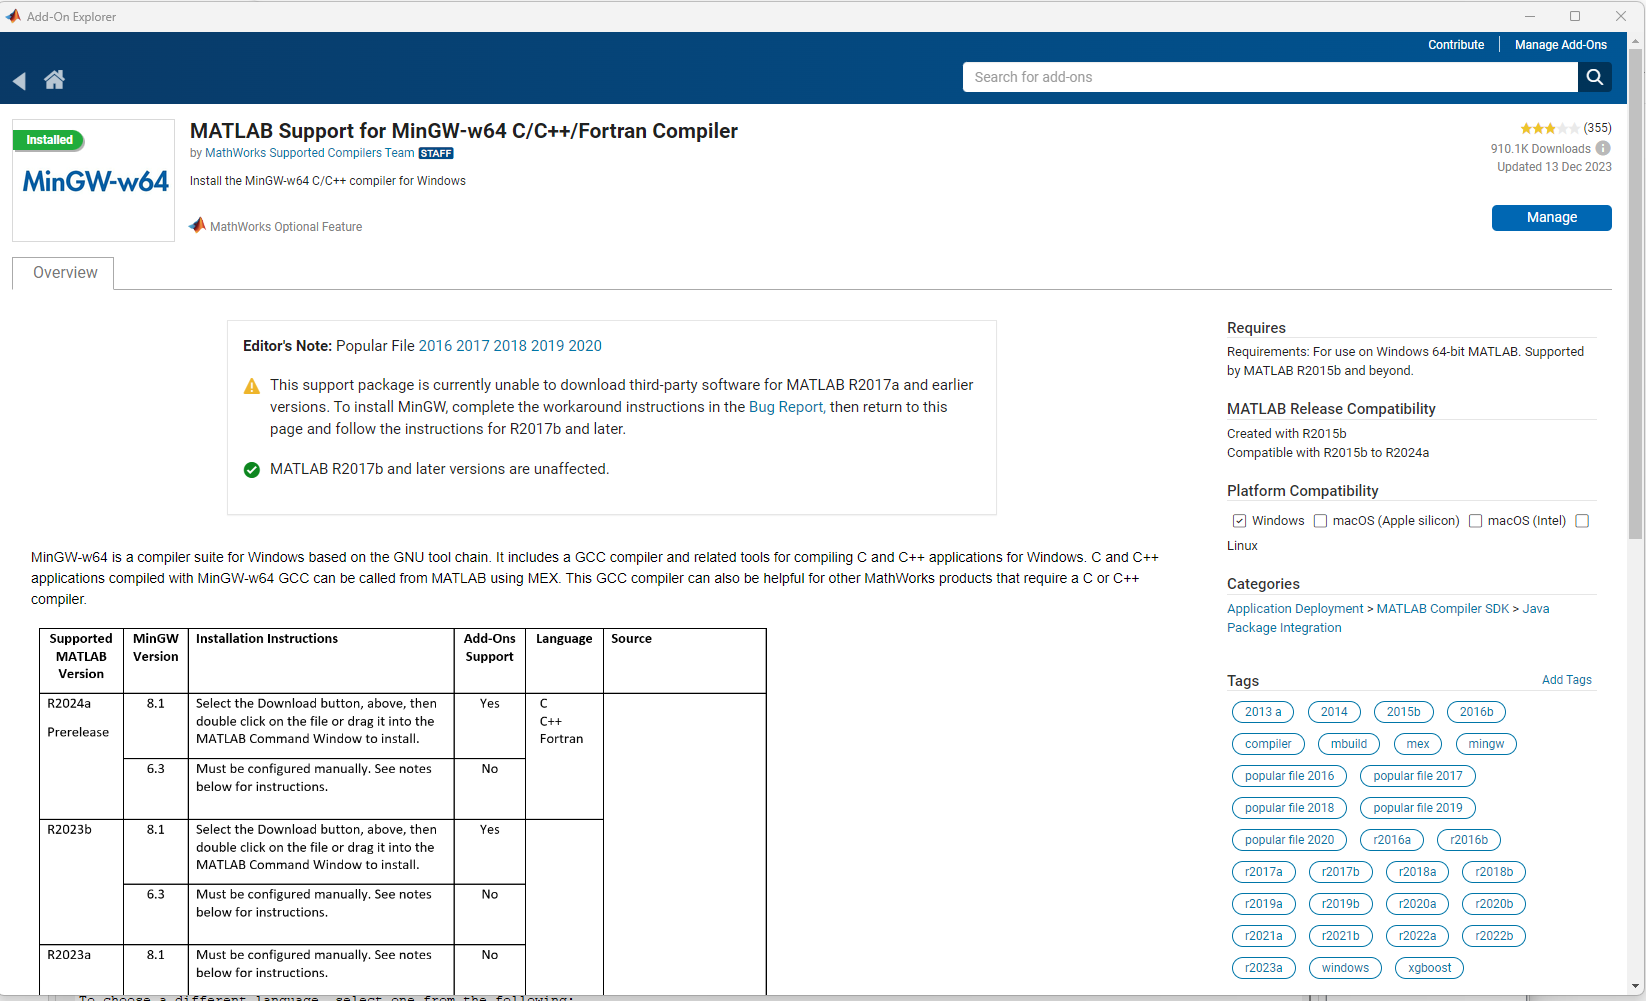Open Manage Add-Ons

point(1560,45)
